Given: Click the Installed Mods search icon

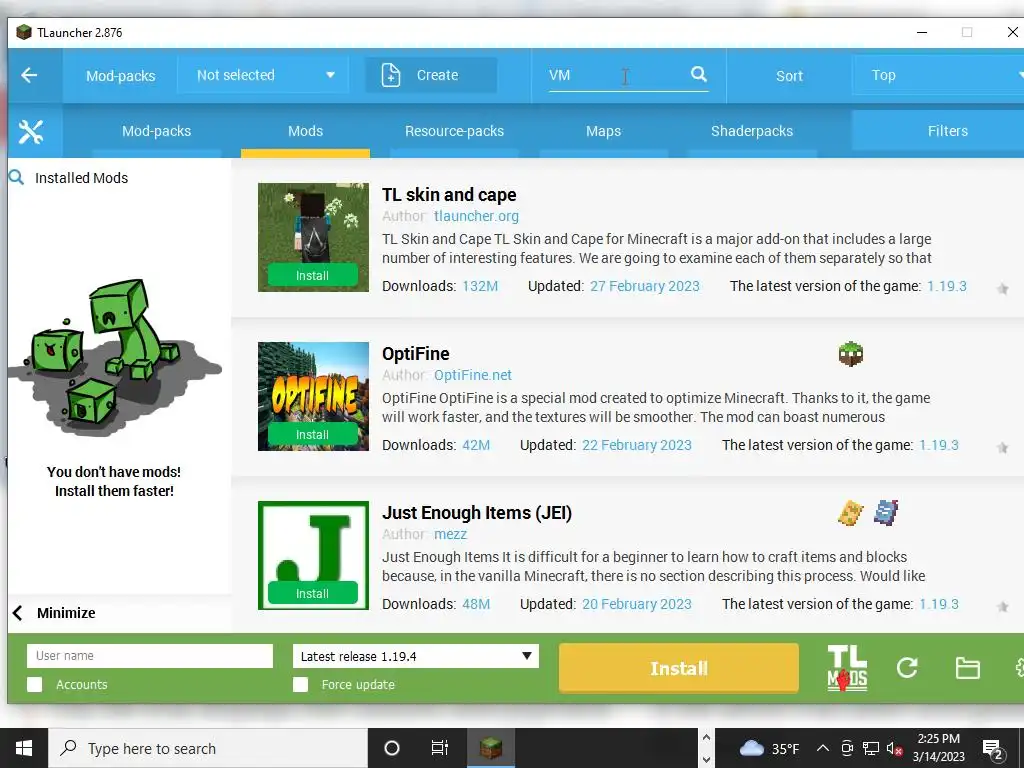Looking at the screenshot, I should tap(16, 177).
